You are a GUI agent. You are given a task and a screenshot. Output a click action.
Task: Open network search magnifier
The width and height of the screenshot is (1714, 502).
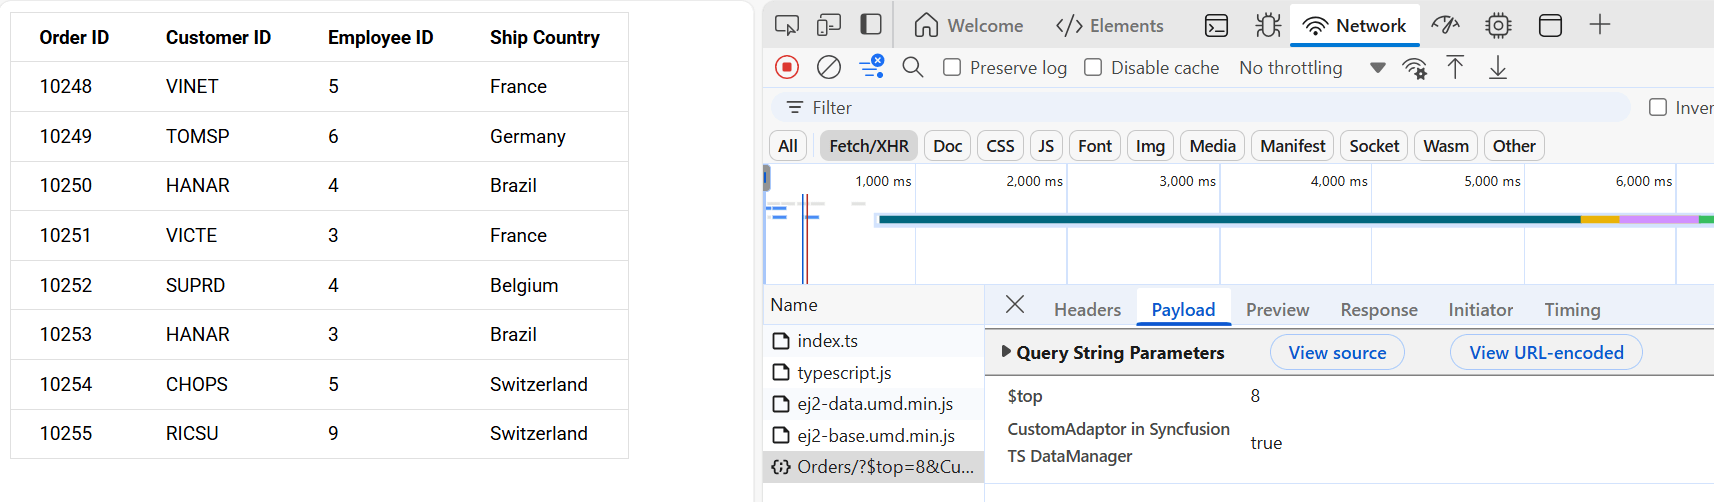pos(912,67)
